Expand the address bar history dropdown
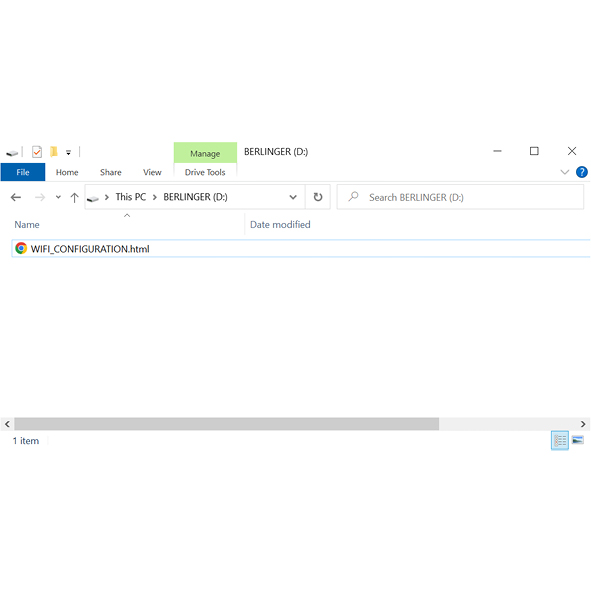The height and width of the screenshot is (591, 591). (x=293, y=197)
